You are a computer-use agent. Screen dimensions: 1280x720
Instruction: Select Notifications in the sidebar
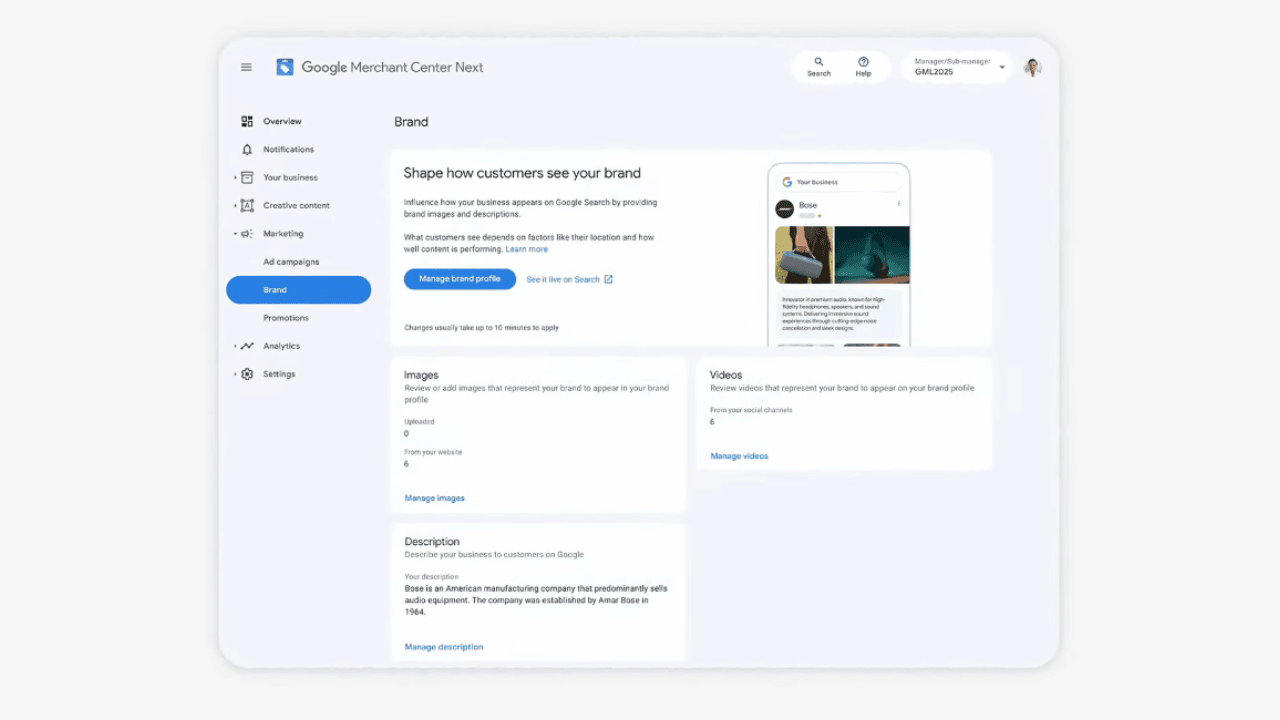[x=288, y=149]
